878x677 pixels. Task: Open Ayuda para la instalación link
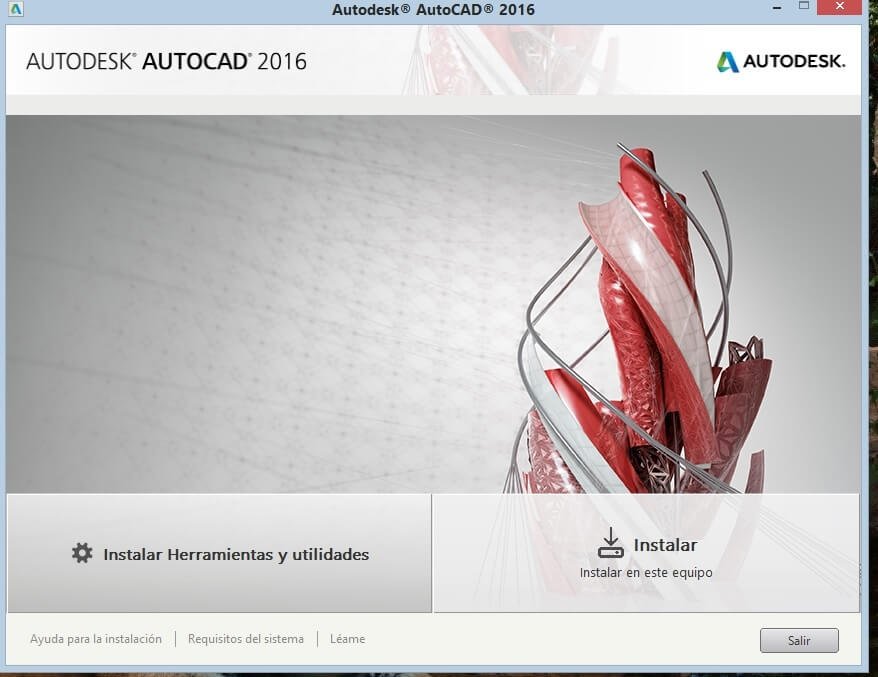96,639
